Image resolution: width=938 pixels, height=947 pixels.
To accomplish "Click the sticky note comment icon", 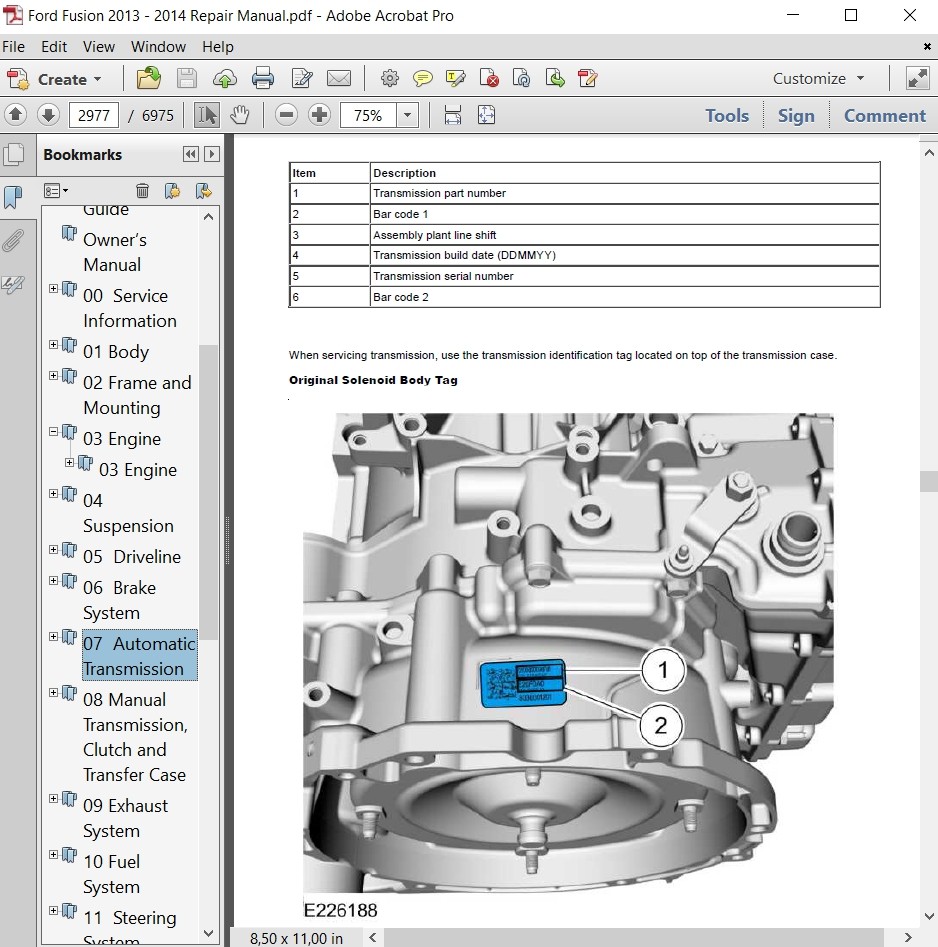I will 423,79.
